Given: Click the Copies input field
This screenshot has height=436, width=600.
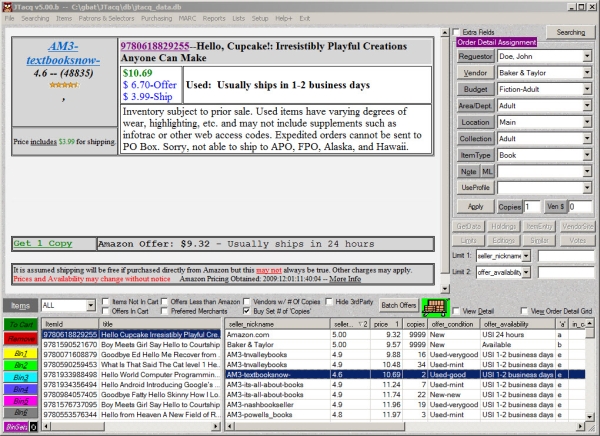Looking at the screenshot, I should click(x=532, y=207).
